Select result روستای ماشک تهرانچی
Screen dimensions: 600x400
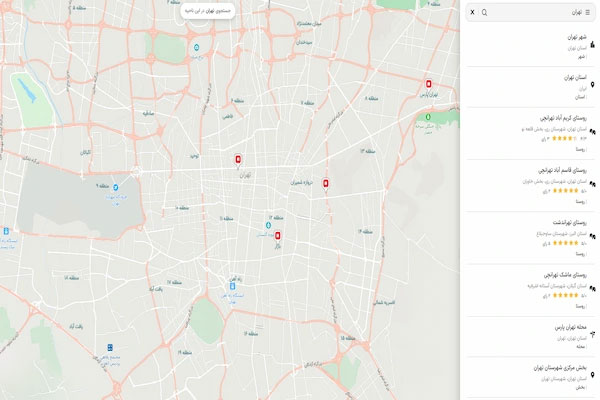point(530,291)
